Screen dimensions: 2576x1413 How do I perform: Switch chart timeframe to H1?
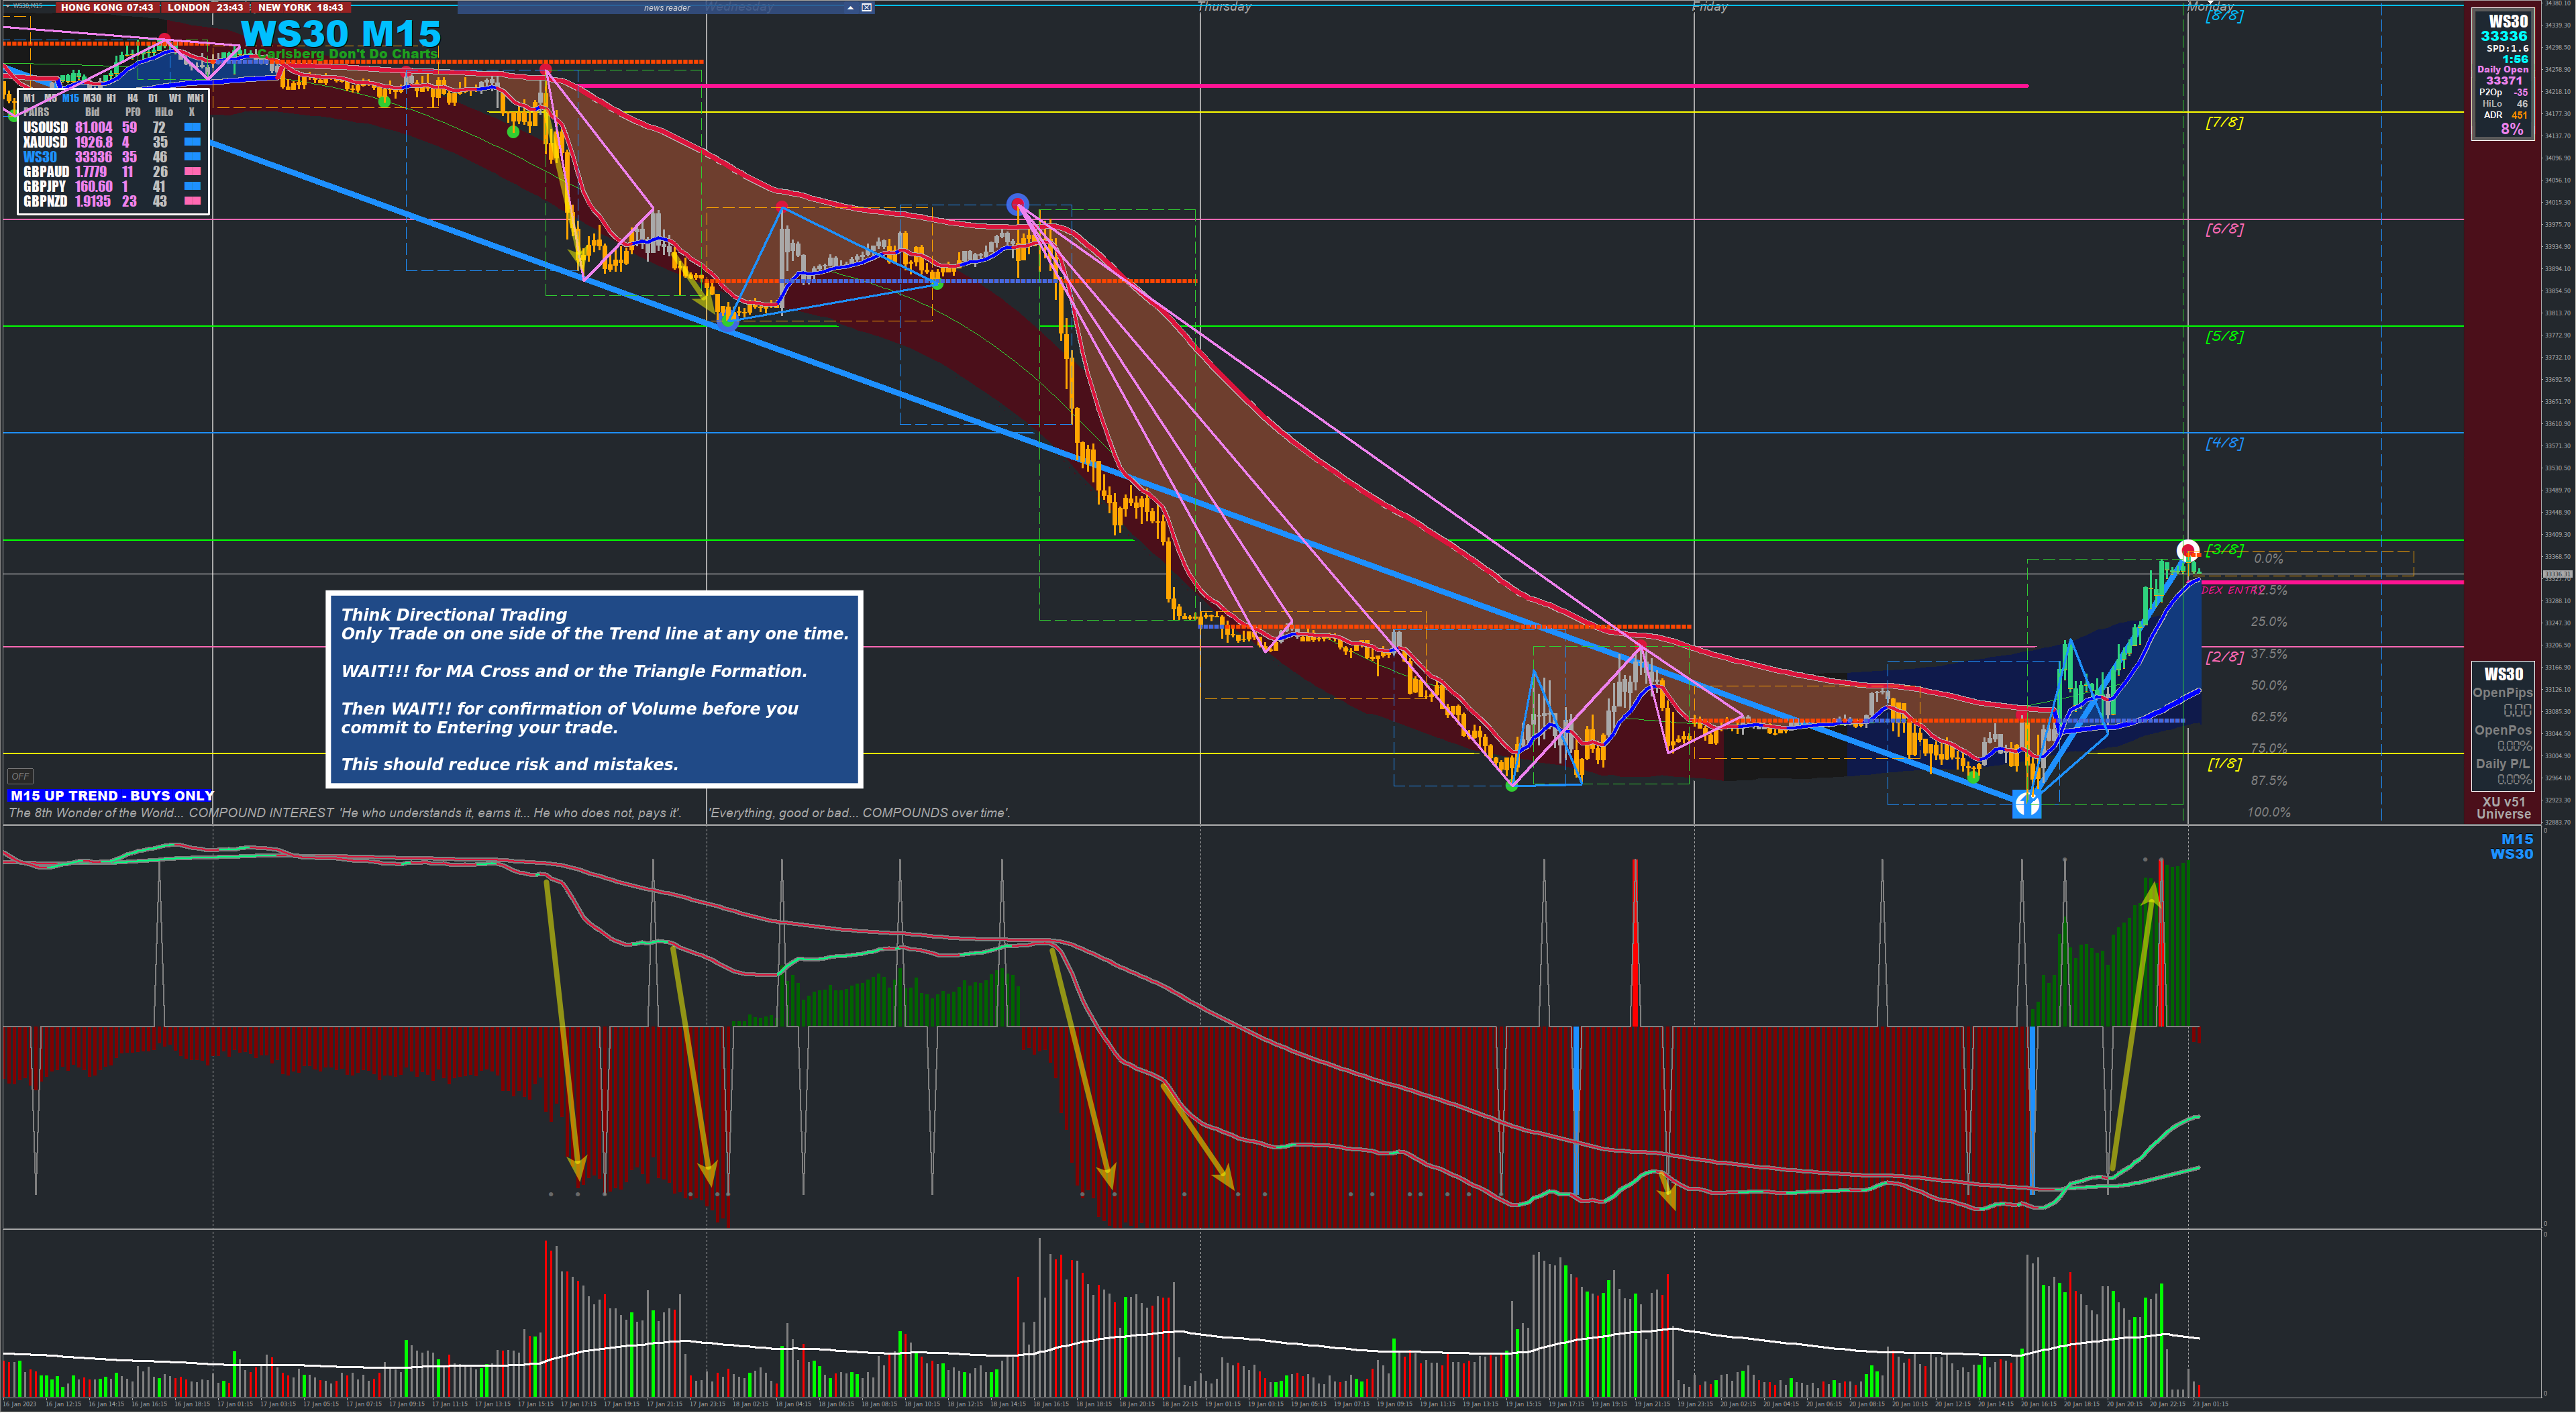tap(111, 98)
